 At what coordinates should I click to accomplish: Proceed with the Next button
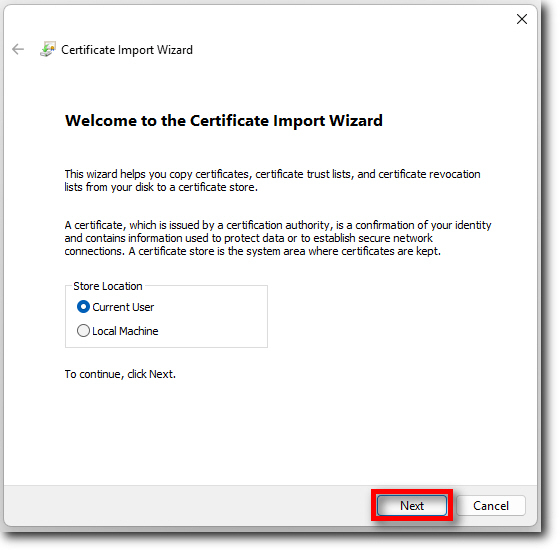[x=412, y=506]
